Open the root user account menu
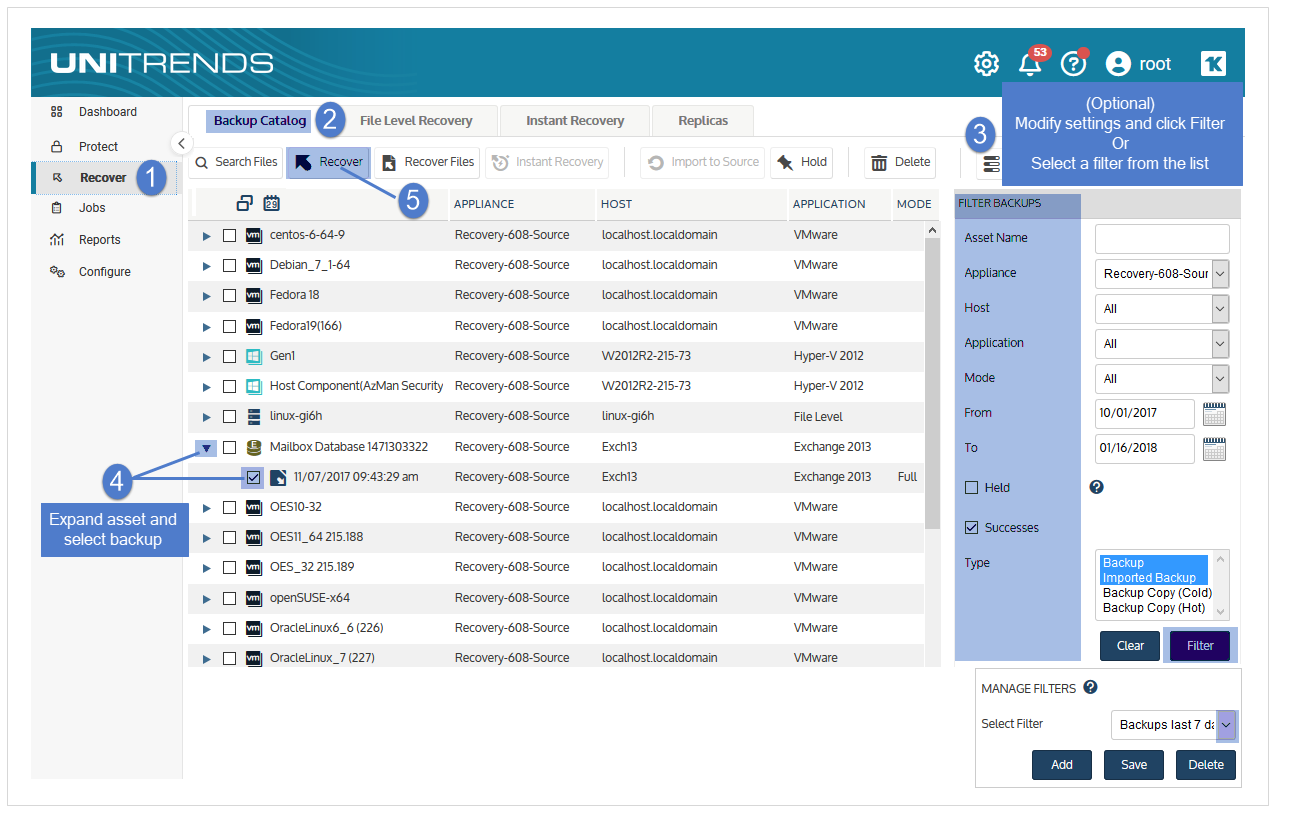Screen dimensions: 1296x827 [1138, 64]
